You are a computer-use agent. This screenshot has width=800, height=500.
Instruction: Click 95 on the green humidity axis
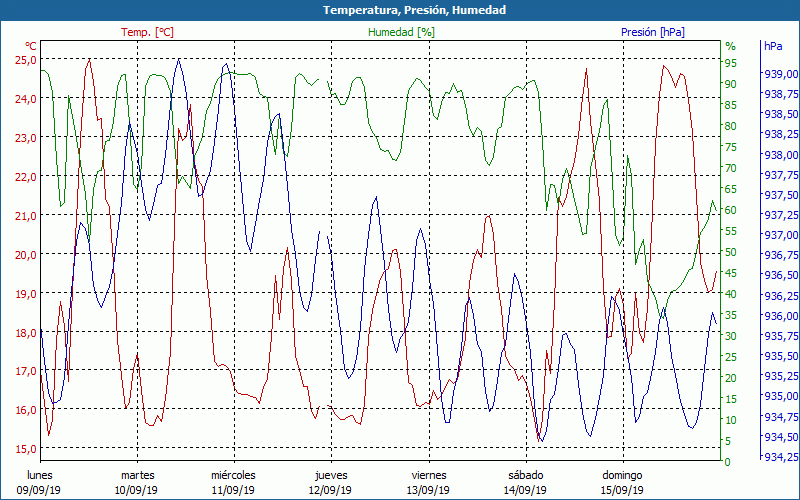[x=731, y=63]
